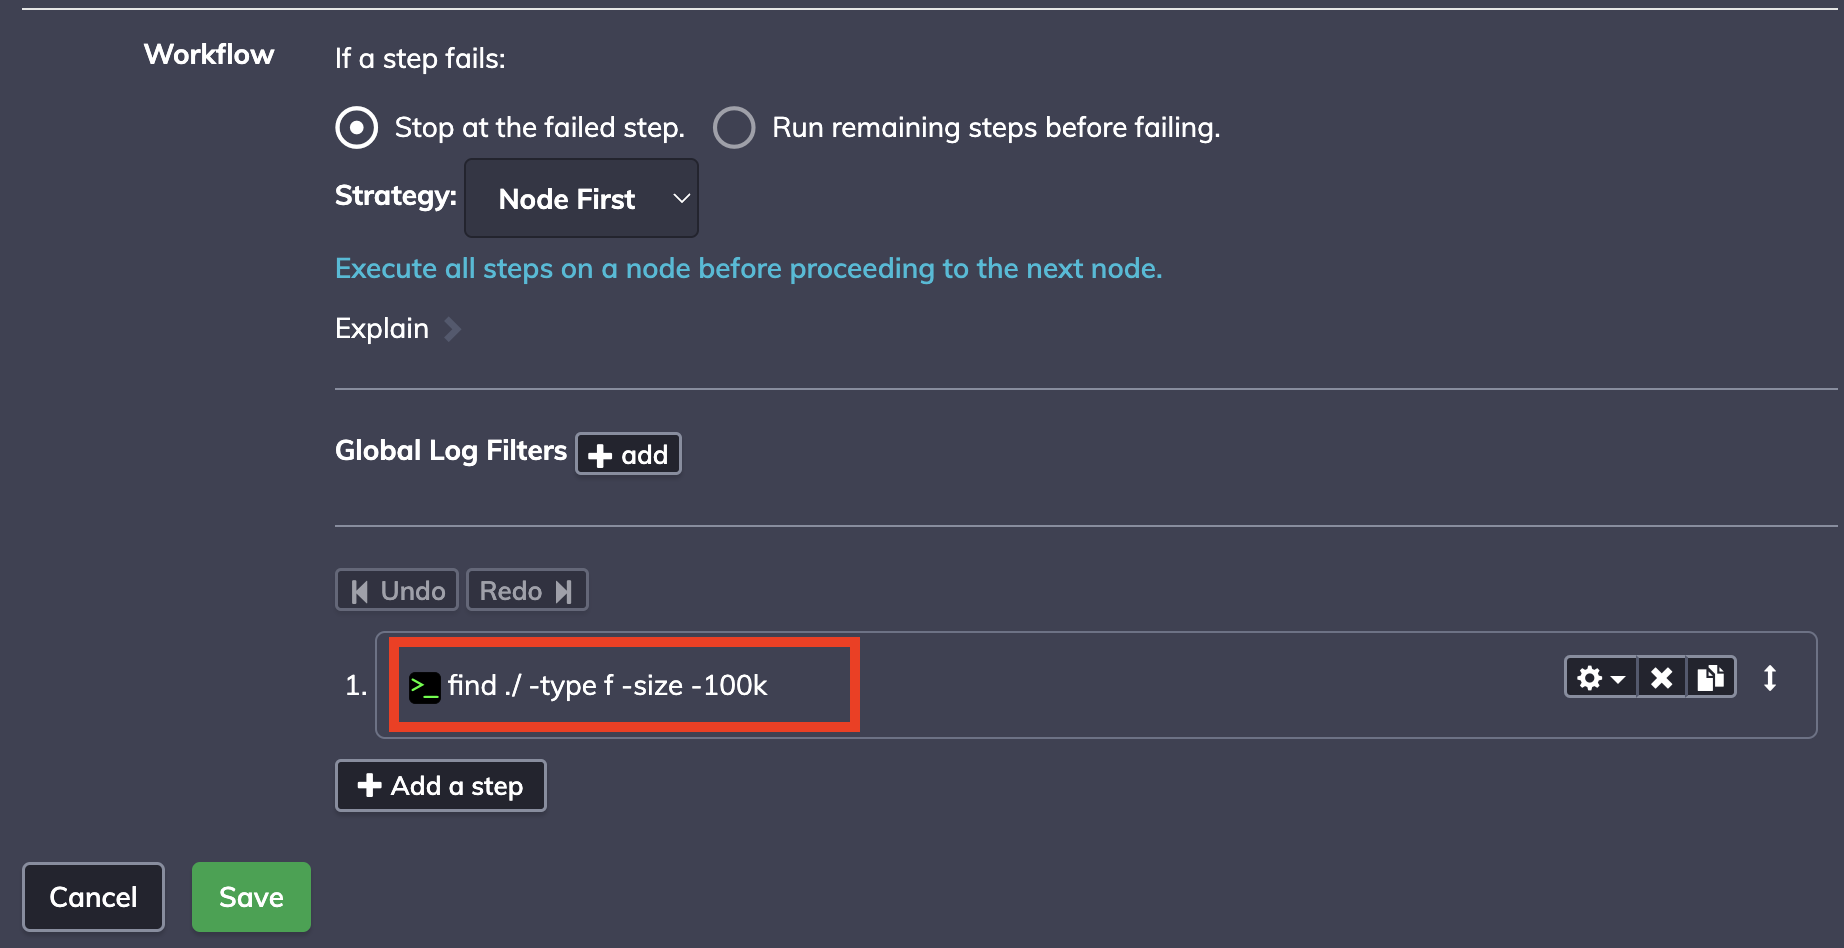Delete step 1 with the X icon
This screenshot has height=948, width=1844.
click(x=1662, y=678)
